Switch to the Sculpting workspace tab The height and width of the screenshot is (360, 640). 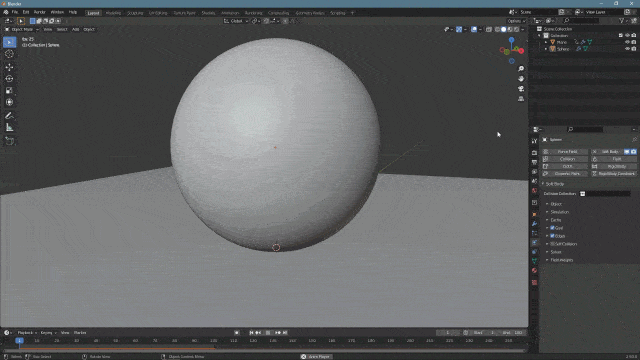135,13
